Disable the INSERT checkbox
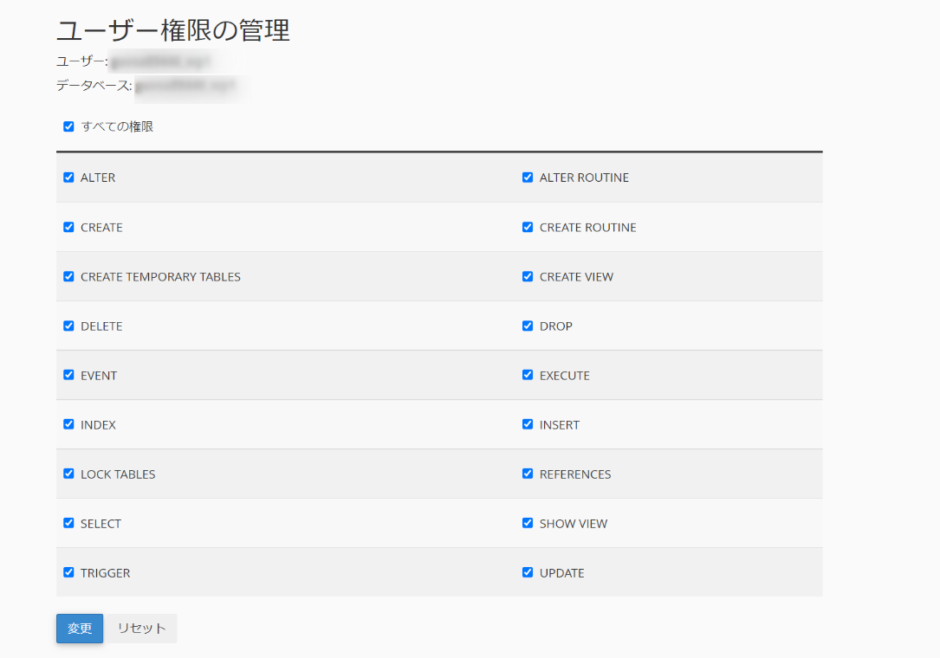The image size is (940, 658). tap(528, 425)
